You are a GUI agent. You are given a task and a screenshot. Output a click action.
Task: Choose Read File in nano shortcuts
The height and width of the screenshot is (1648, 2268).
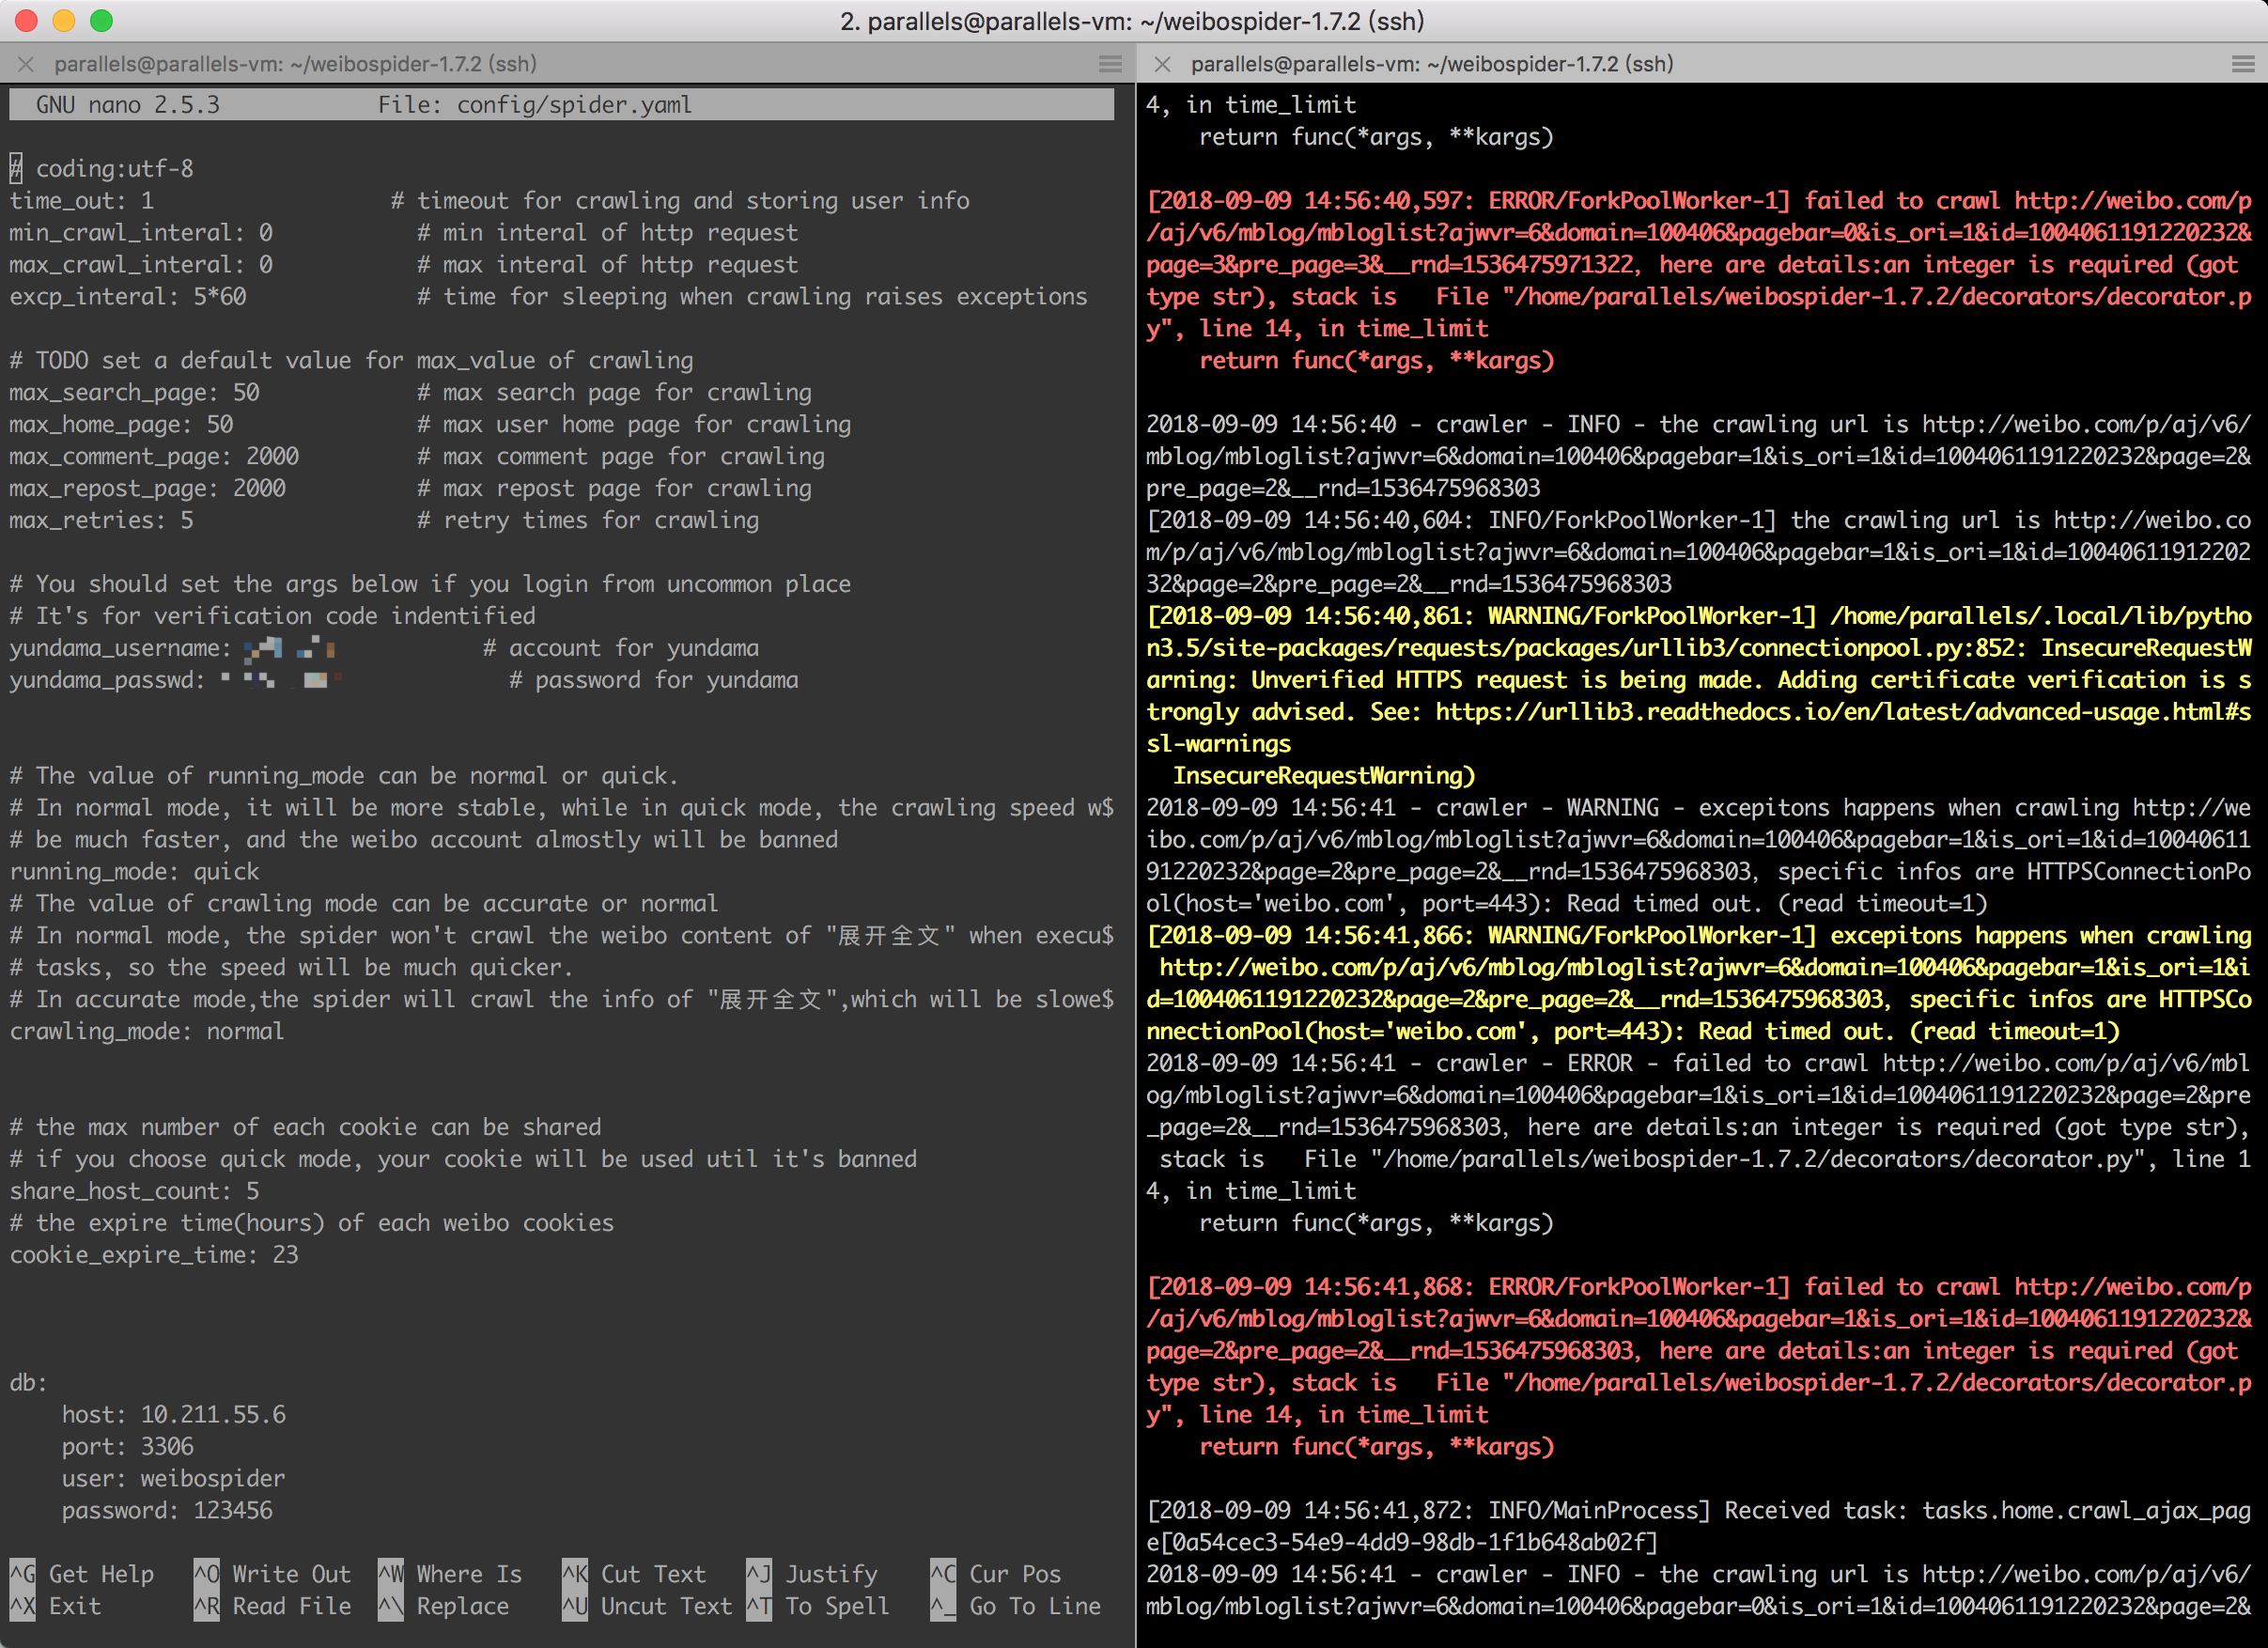pos(272,1606)
